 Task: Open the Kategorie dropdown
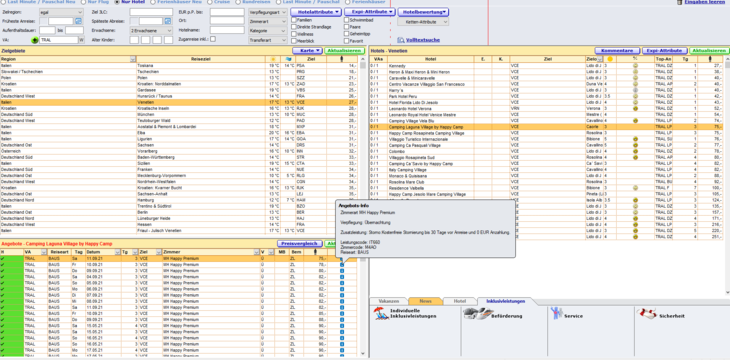tap(268, 31)
